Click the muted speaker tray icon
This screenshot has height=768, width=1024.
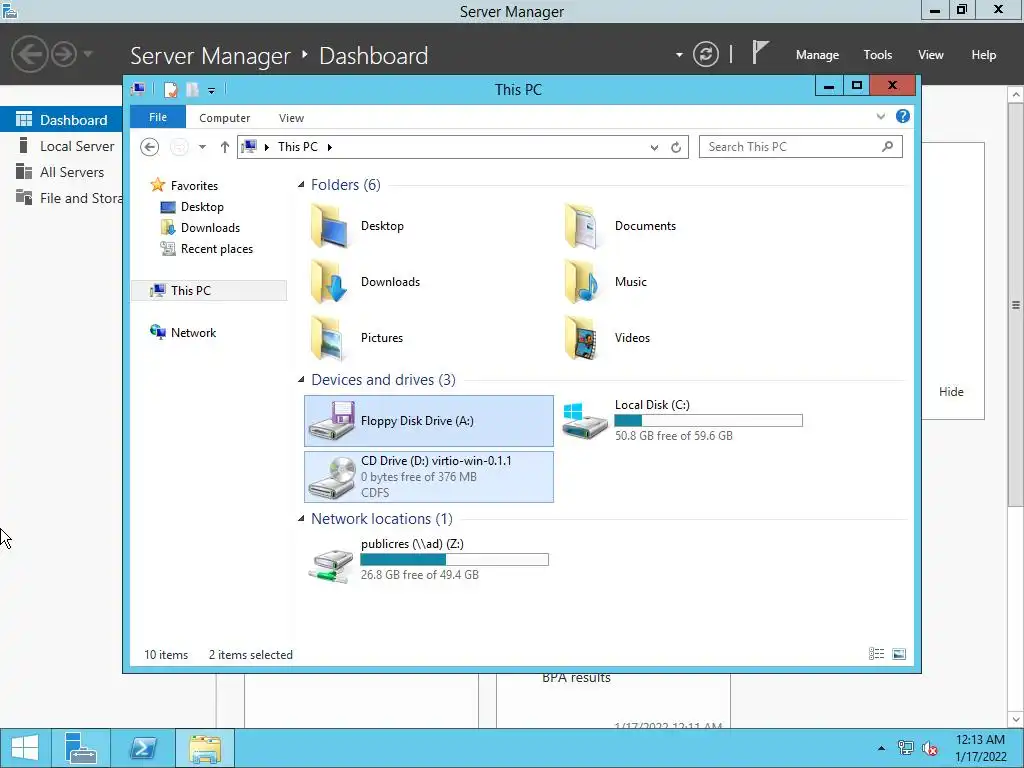coord(929,748)
